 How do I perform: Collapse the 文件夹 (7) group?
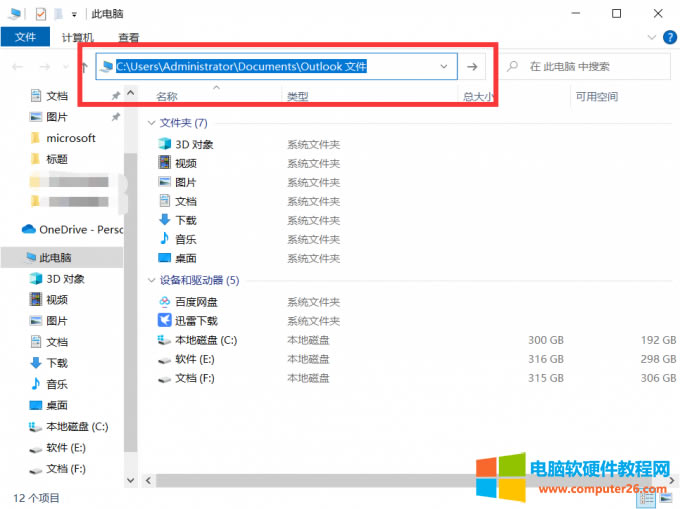click(x=151, y=123)
